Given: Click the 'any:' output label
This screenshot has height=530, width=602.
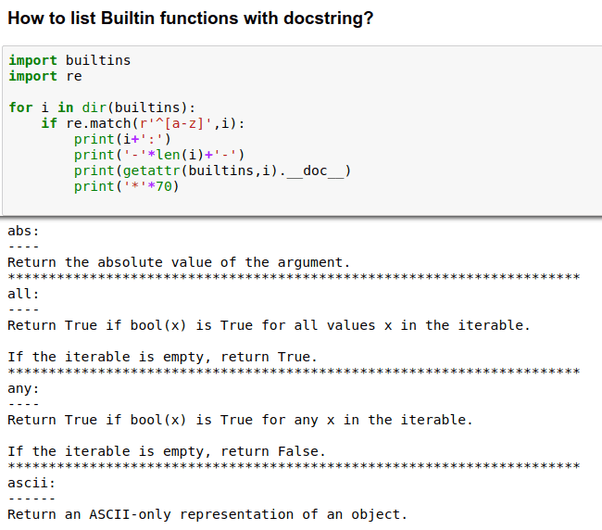Looking at the screenshot, I should [x=23, y=388].
